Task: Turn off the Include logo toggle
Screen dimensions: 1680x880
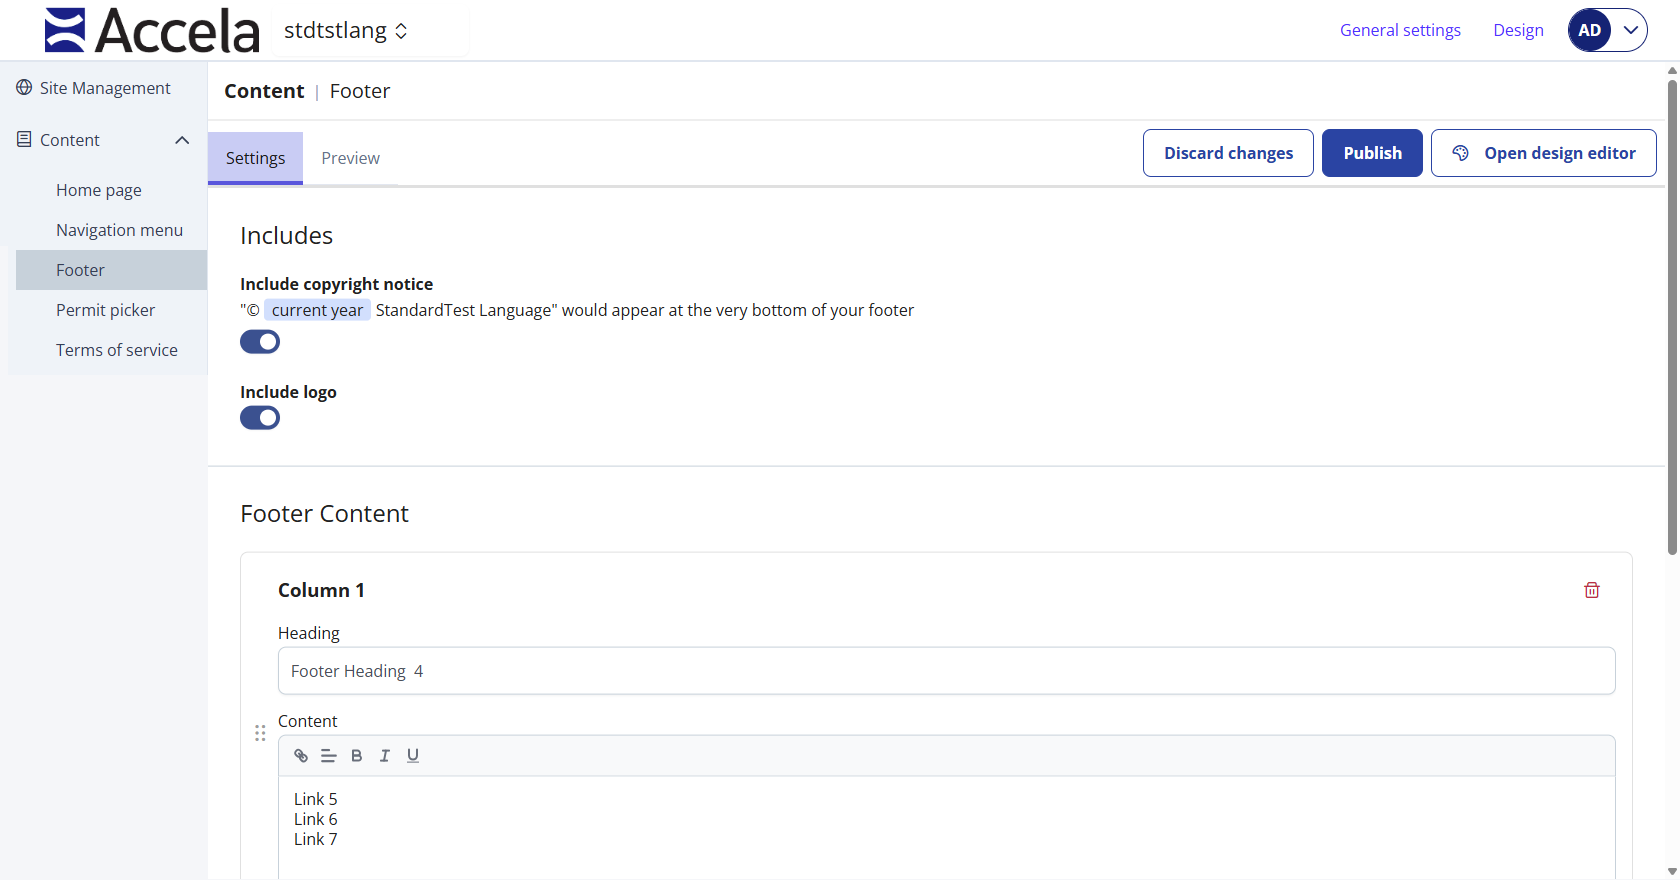Action: pos(260,418)
